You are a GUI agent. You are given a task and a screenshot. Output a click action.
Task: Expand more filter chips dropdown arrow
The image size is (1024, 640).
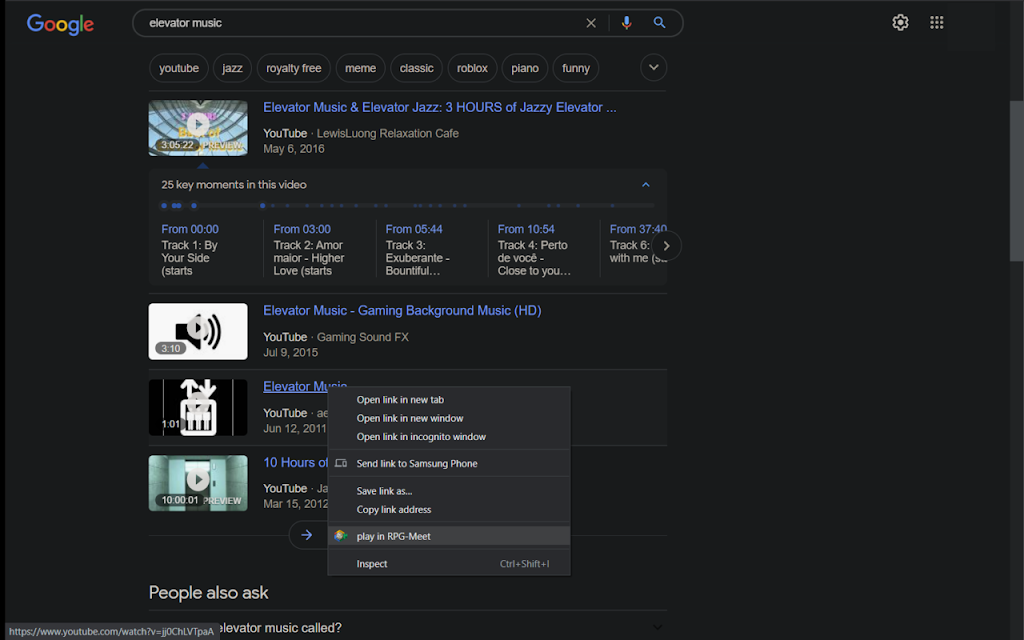tap(653, 67)
